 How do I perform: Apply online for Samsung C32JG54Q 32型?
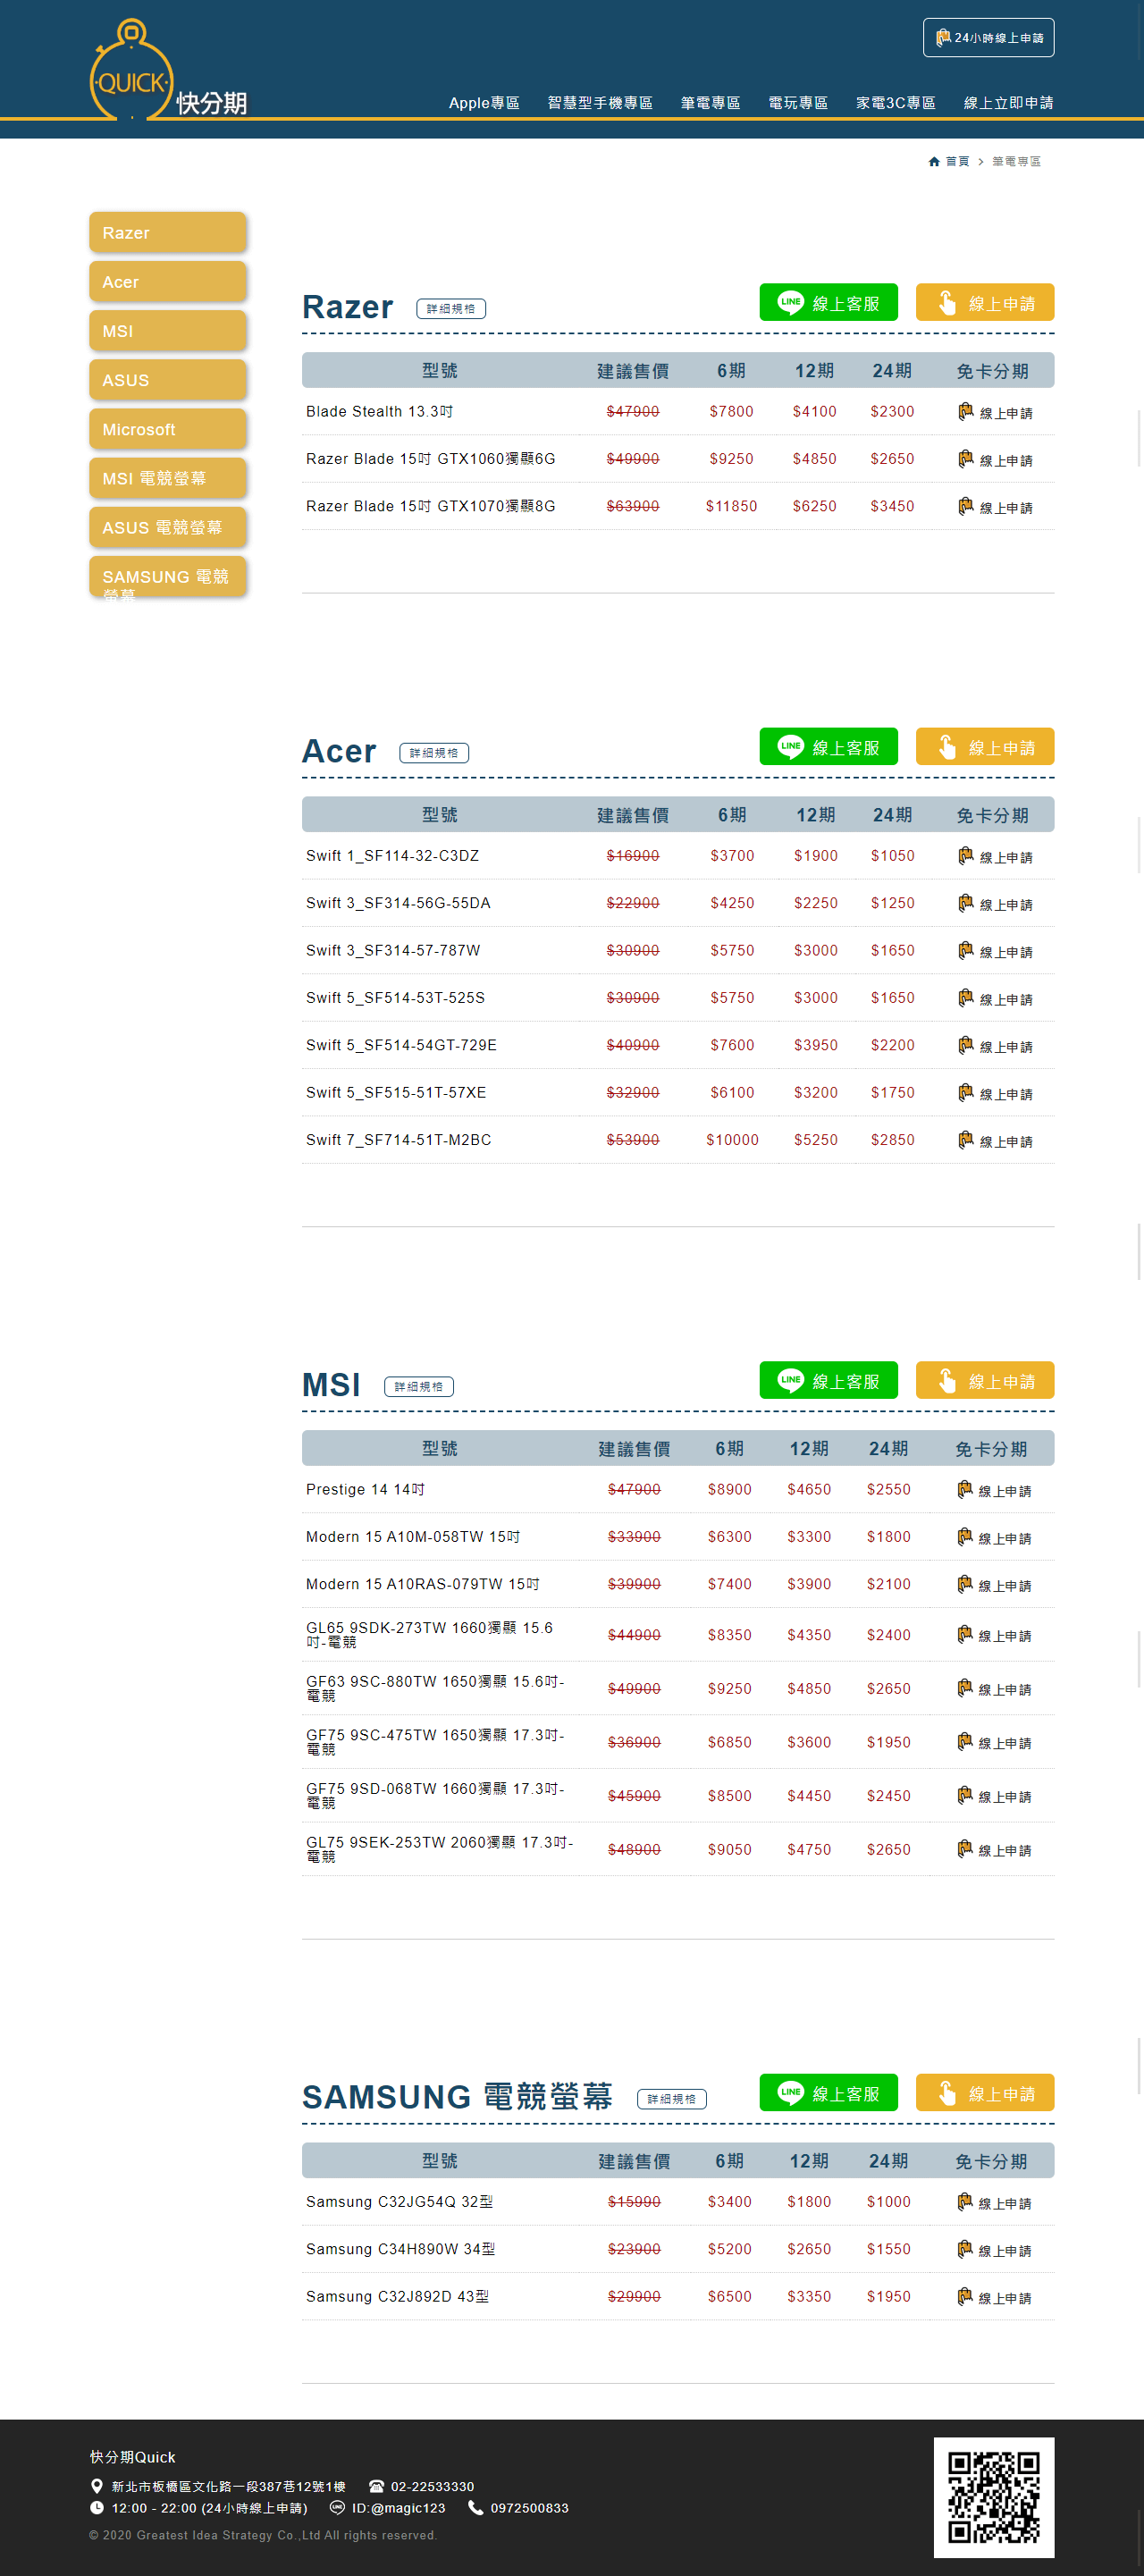click(x=994, y=2202)
